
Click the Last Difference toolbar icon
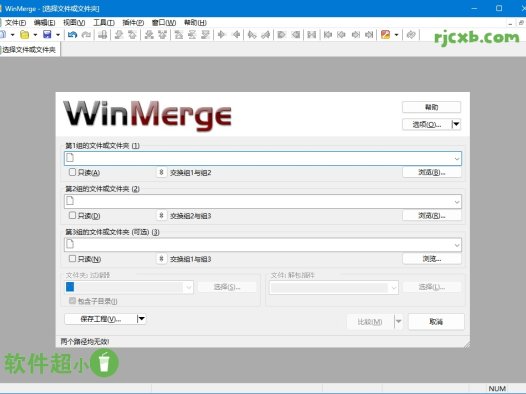[205, 35]
